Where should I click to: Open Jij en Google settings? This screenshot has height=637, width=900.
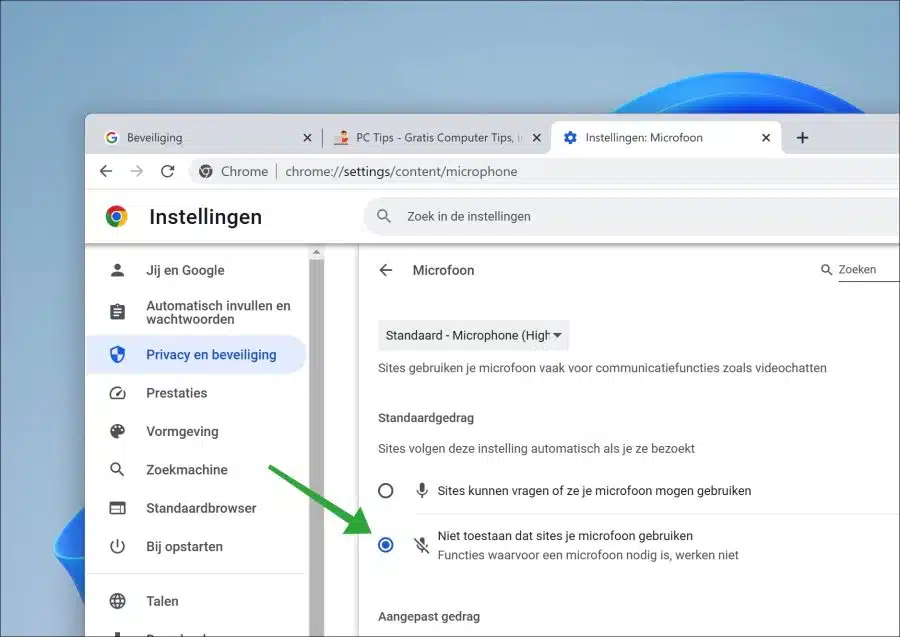pyautogui.click(x=195, y=270)
